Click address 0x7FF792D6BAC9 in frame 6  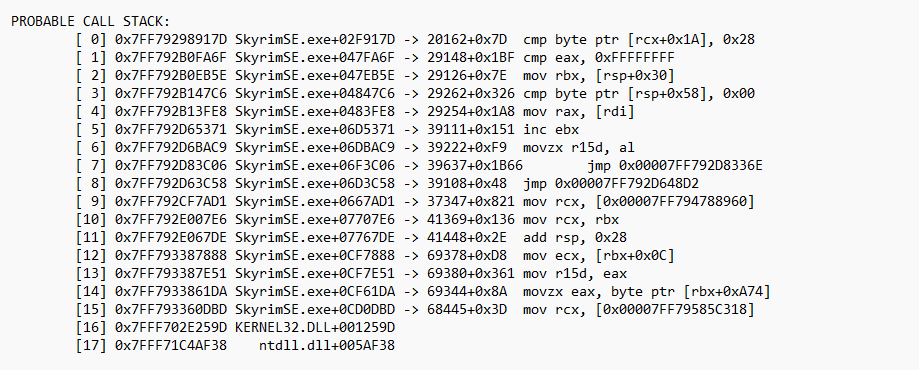(172, 148)
